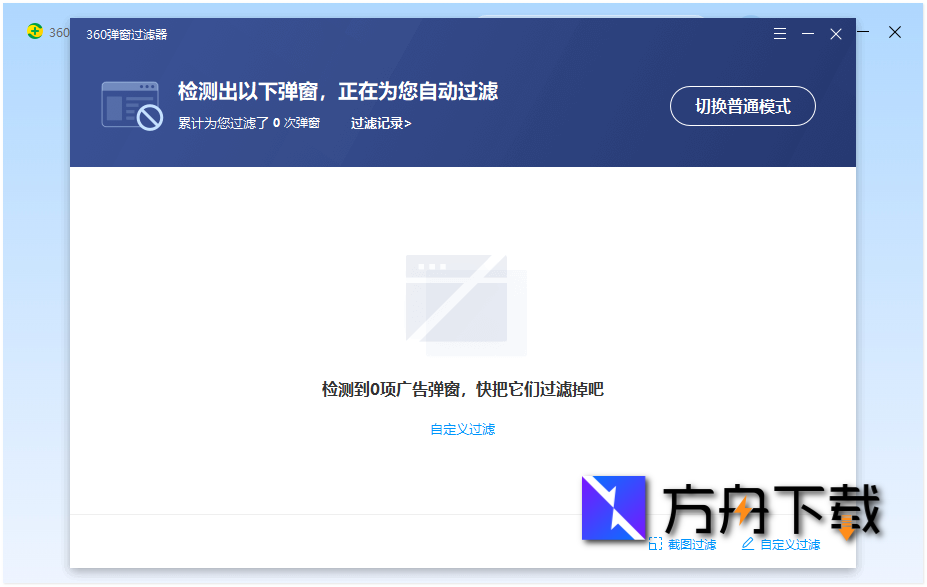The width and height of the screenshot is (927, 587).
Task: Select the pencil icon beside bottom 自定义过滤
Action: [x=746, y=543]
